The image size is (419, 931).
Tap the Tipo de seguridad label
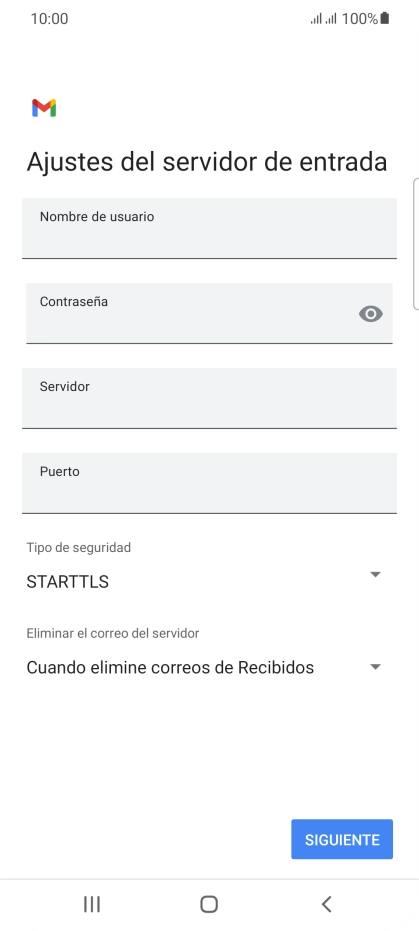click(78, 547)
